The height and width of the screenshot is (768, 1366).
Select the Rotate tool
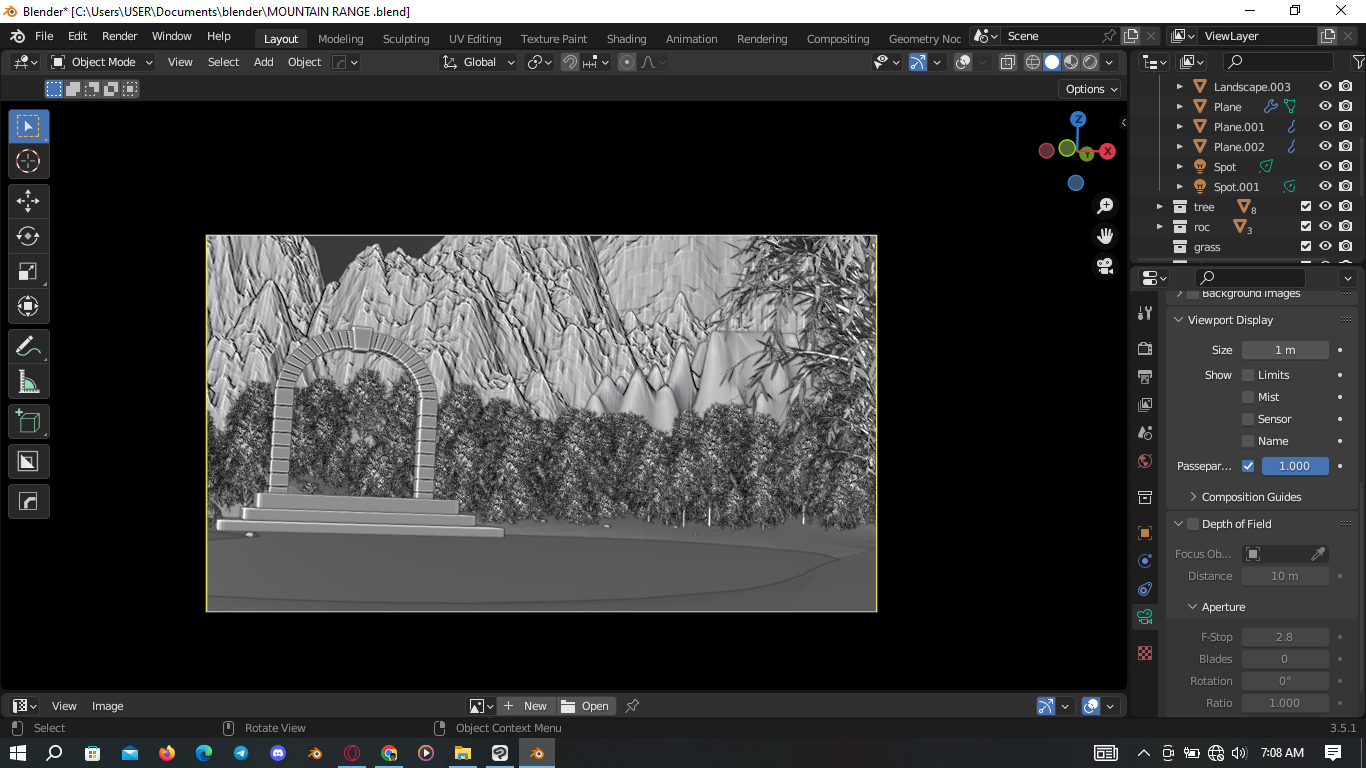click(x=28, y=236)
